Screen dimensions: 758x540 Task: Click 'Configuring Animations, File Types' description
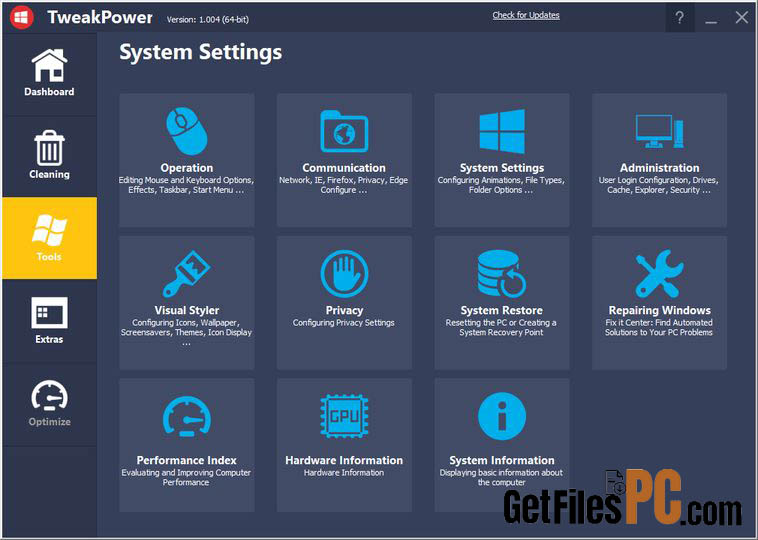(501, 180)
